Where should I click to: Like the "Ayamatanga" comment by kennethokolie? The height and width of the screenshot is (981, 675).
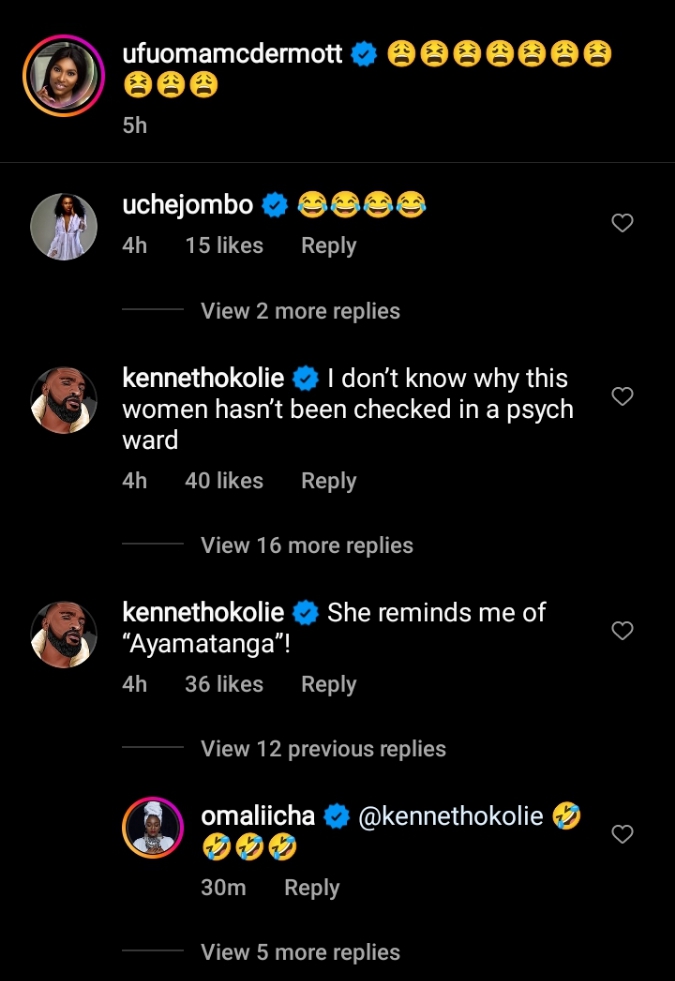[622, 631]
